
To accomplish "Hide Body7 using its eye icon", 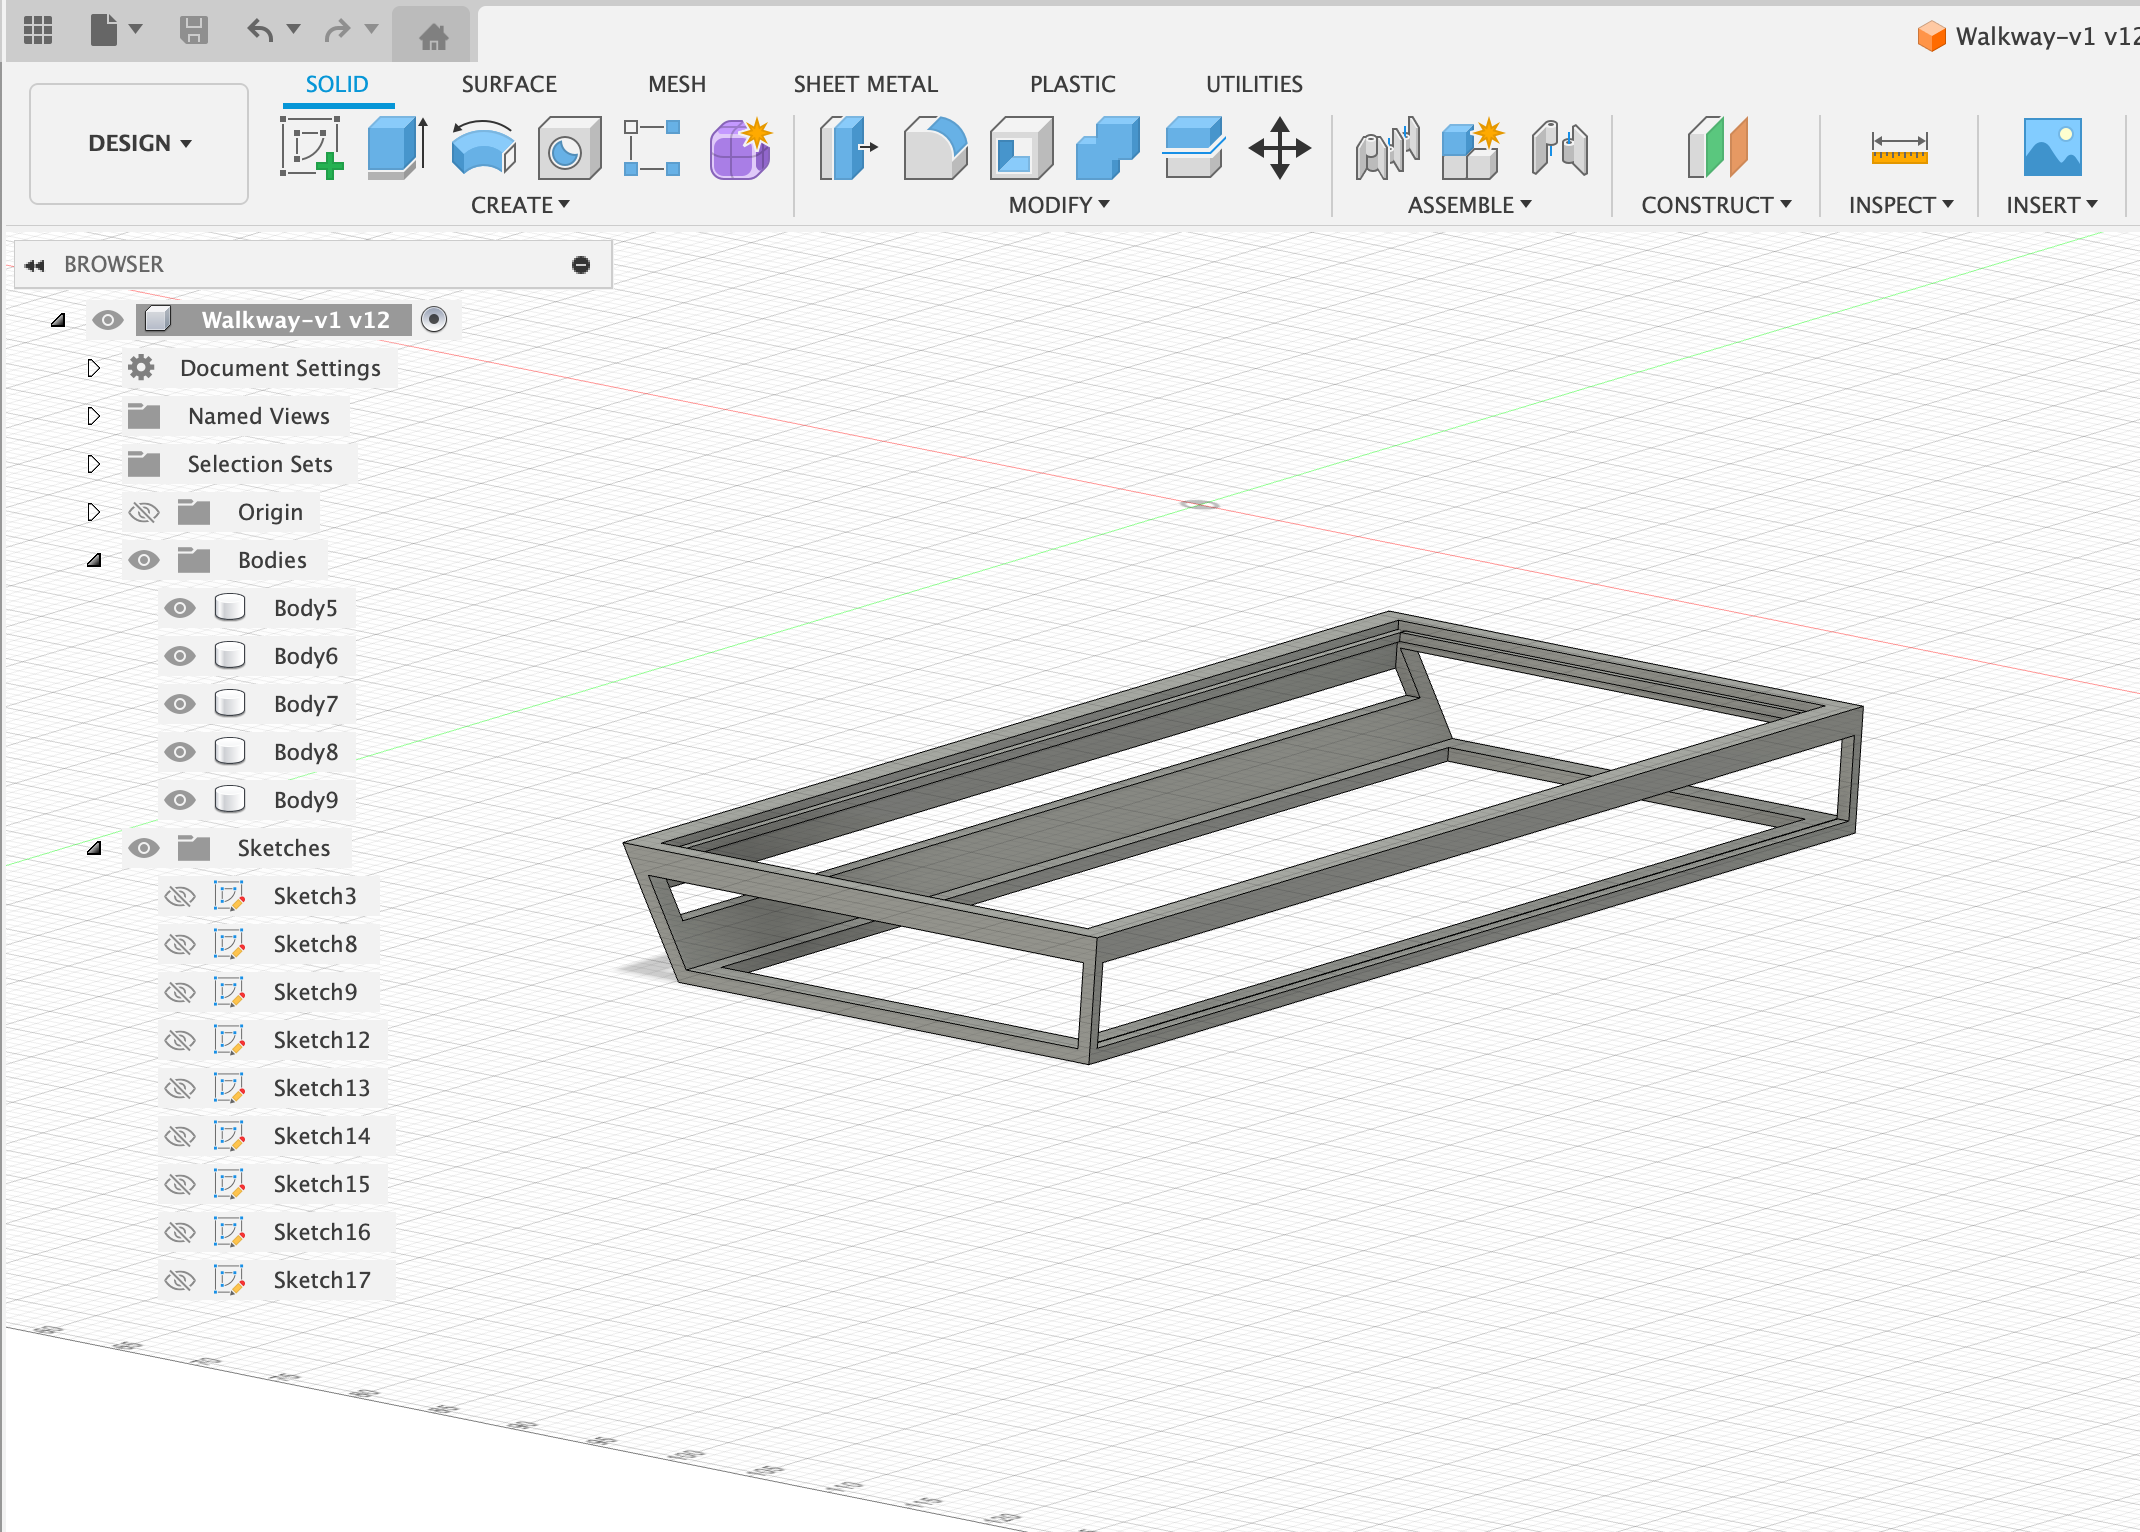I will [180, 704].
